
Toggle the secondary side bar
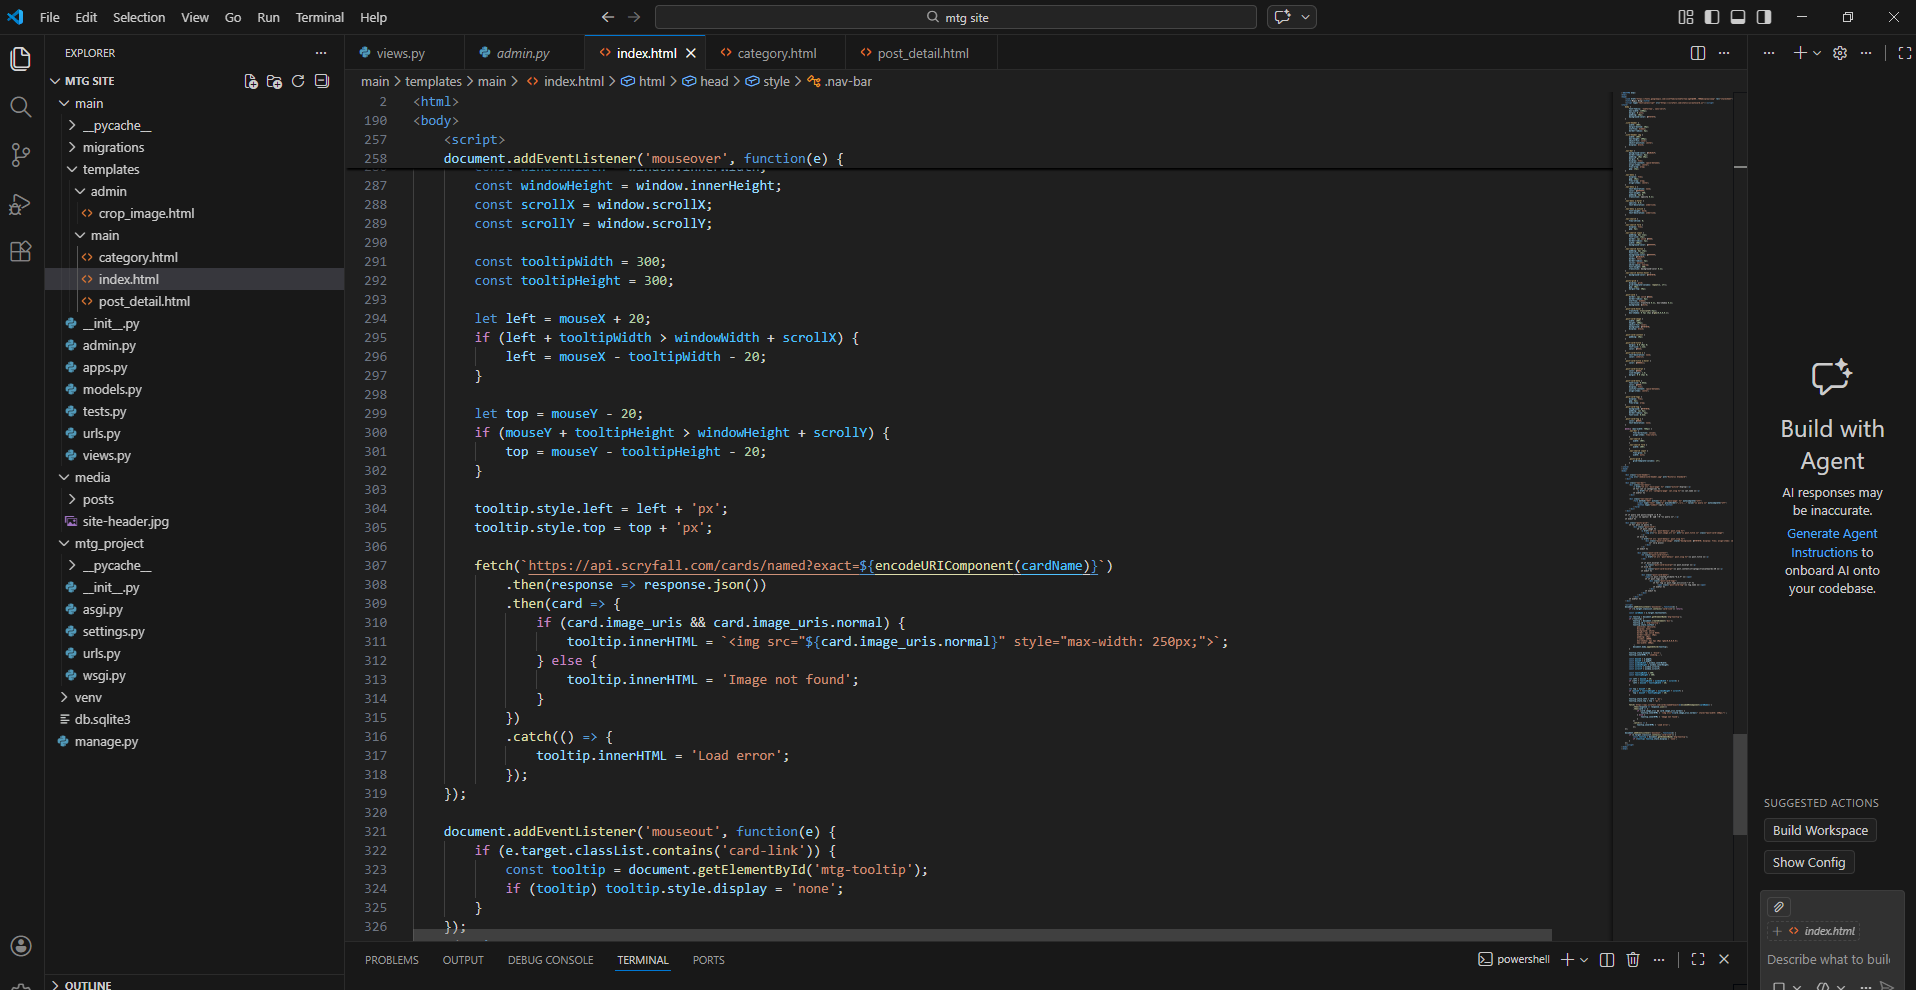pos(1764,17)
